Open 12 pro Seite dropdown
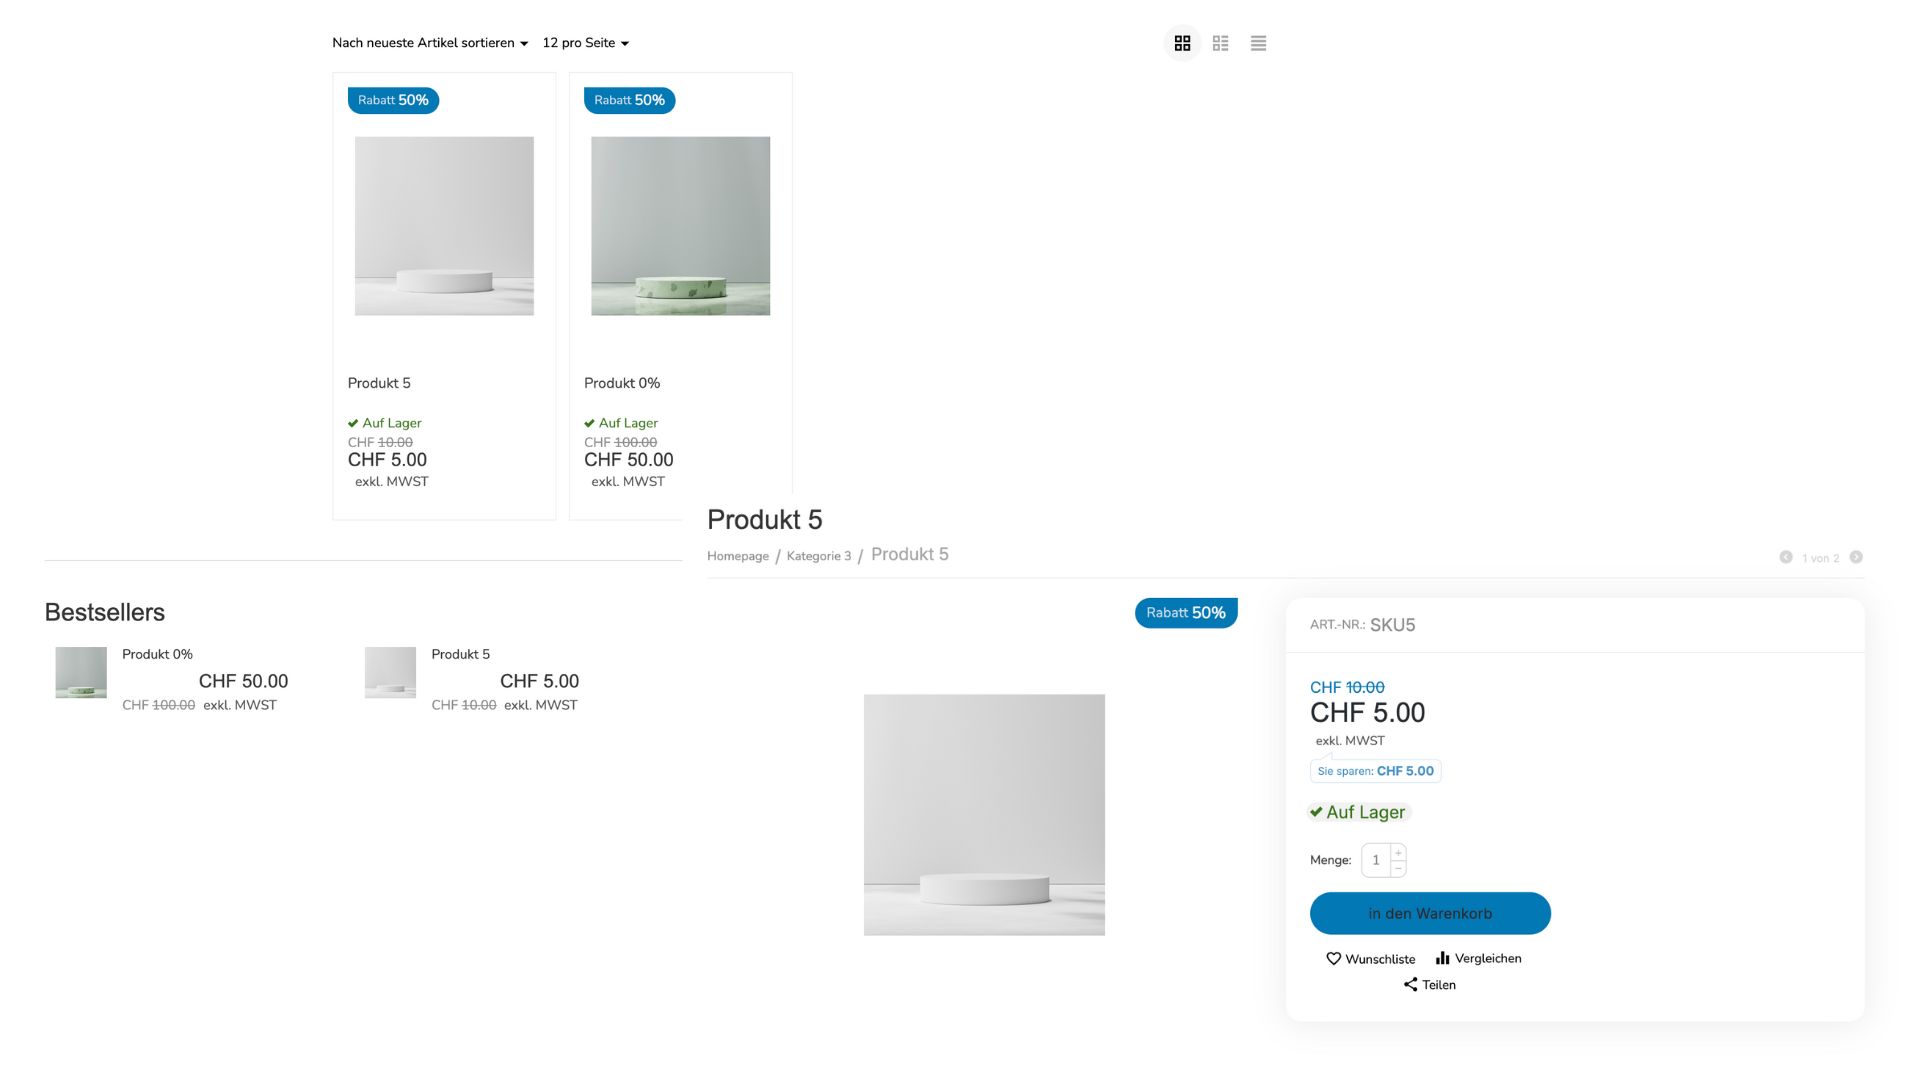This screenshot has width=1920, height=1080. pyautogui.click(x=586, y=43)
